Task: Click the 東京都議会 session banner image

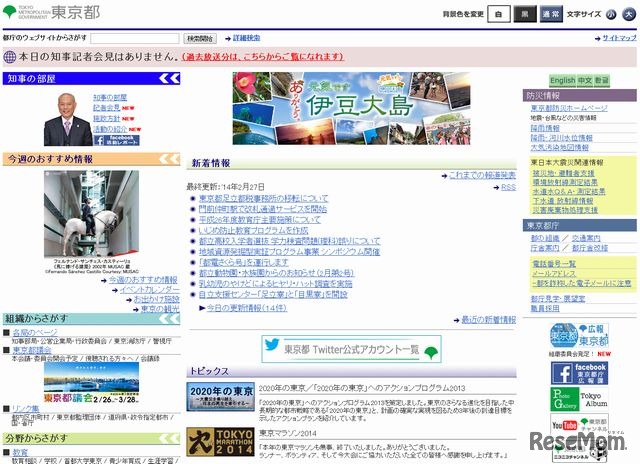Action: [x=91, y=382]
